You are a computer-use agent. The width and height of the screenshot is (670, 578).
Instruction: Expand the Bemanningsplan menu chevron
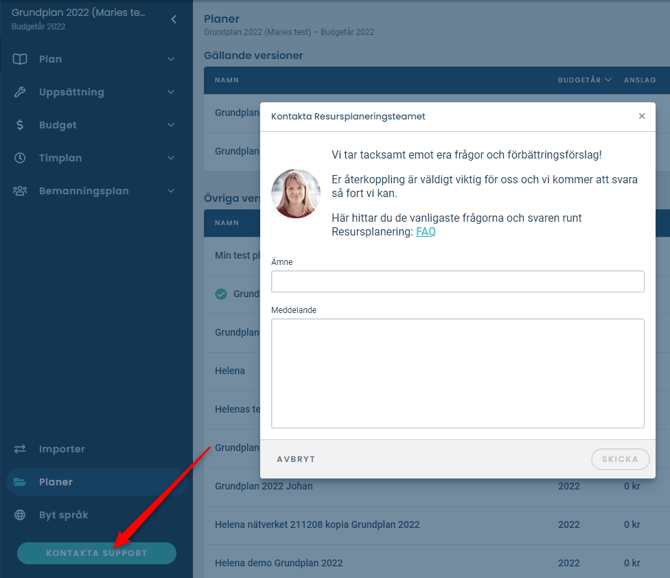click(x=171, y=191)
